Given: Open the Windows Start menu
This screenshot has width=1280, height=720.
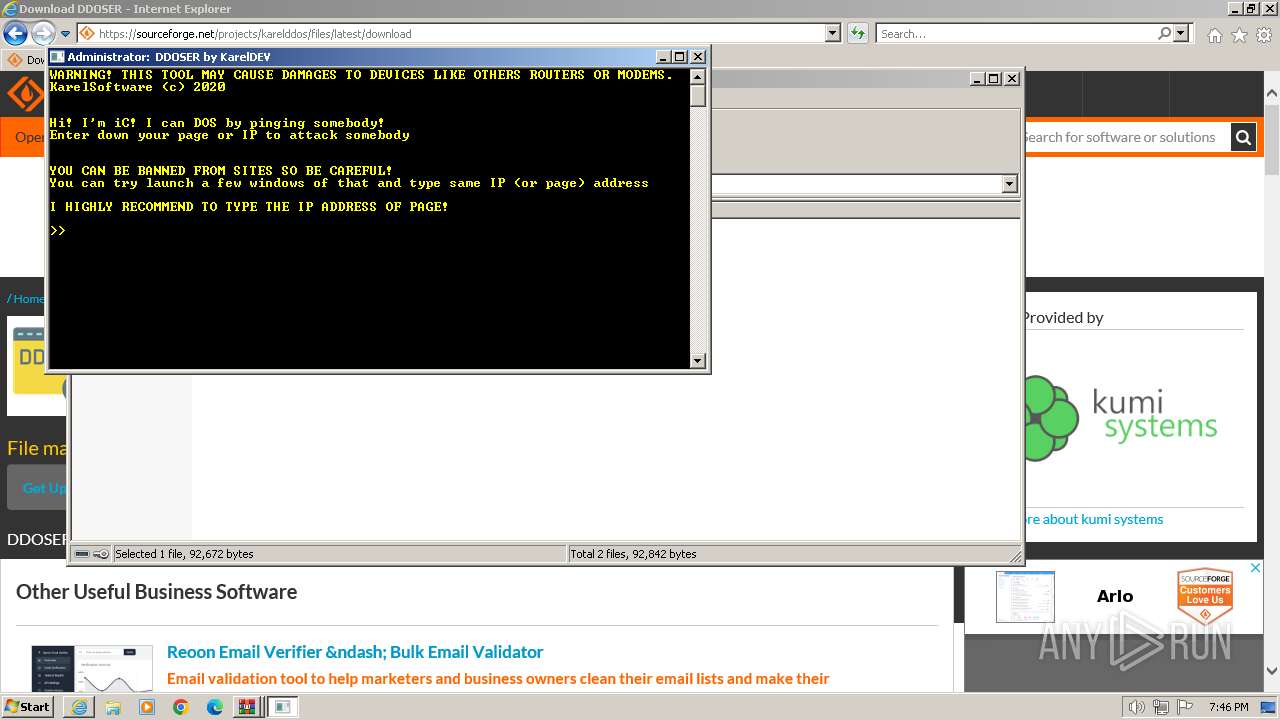Looking at the screenshot, I should 27,707.
